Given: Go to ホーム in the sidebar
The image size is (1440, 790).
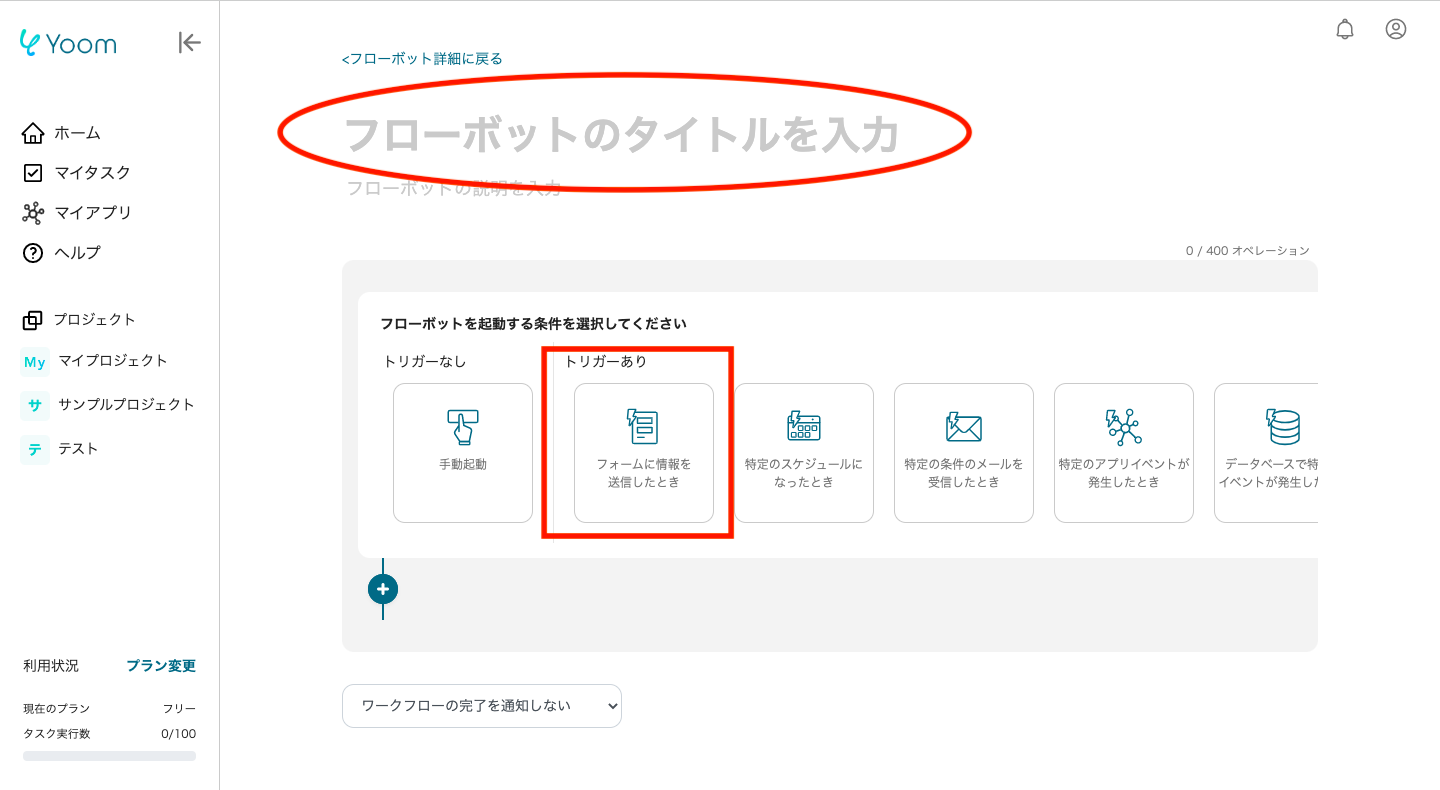Looking at the screenshot, I should coord(76,133).
